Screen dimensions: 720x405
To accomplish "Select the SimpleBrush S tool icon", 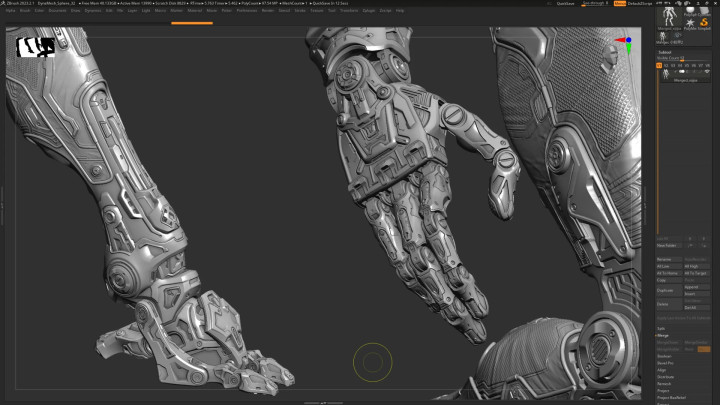I will click(x=703, y=22).
